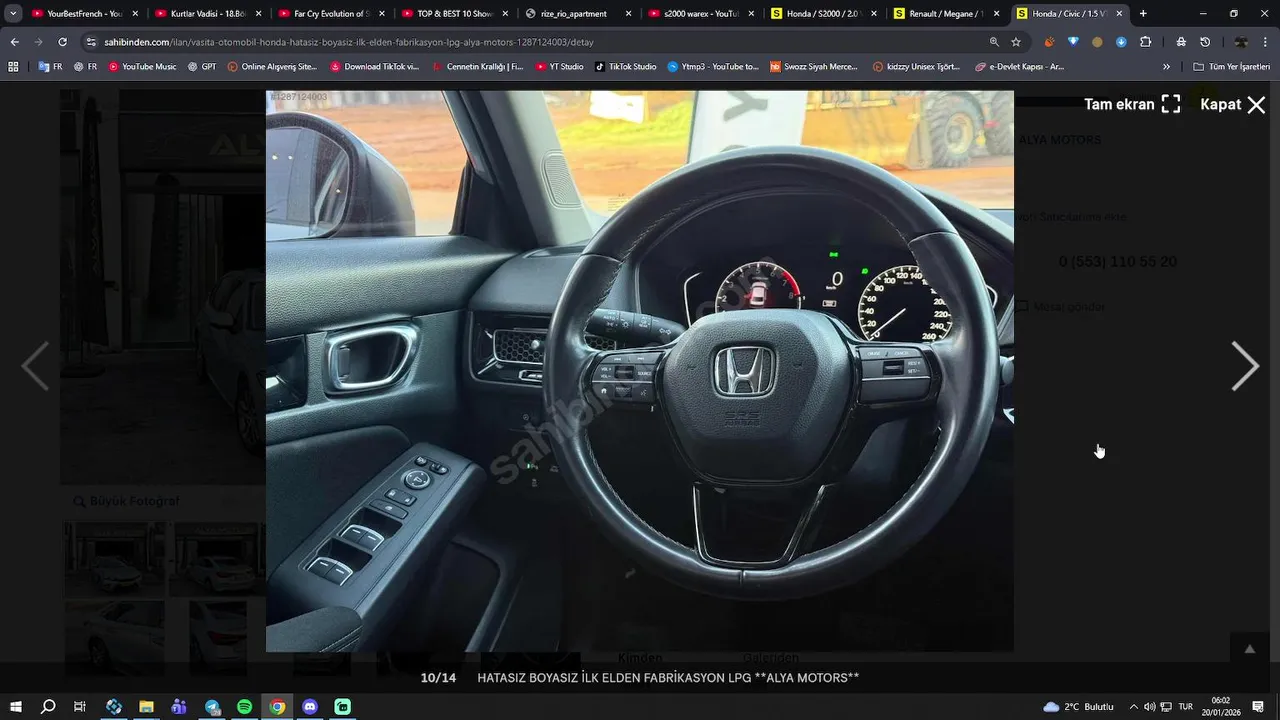Image resolution: width=1280 pixels, height=720 pixels.
Task: Switch gallery to Tam ekran fullscreen
Action: point(1132,104)
